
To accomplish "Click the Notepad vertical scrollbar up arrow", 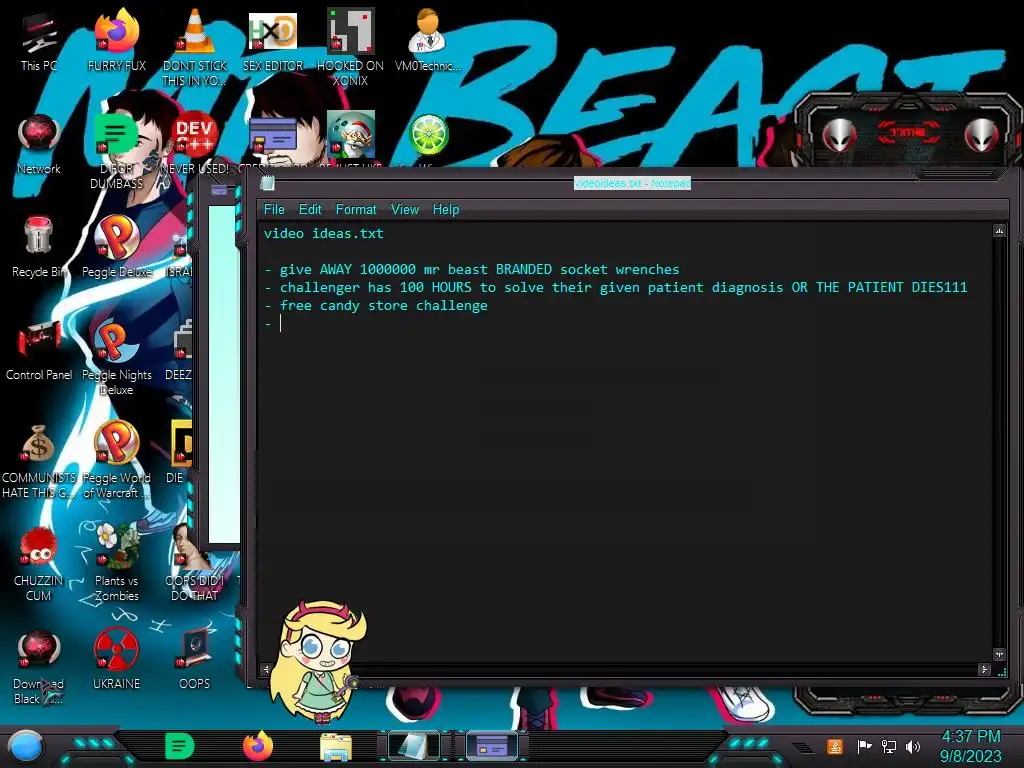I will pos(999,231).
